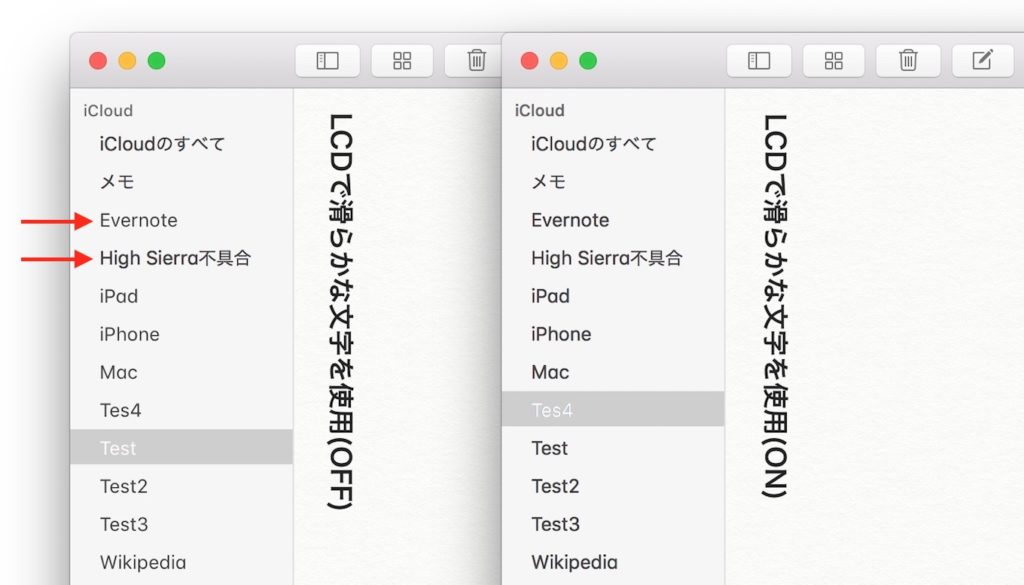Create a new note with the compose icon
The height and width of the screenshot is (585, 1024).
(x=982, y=61)
